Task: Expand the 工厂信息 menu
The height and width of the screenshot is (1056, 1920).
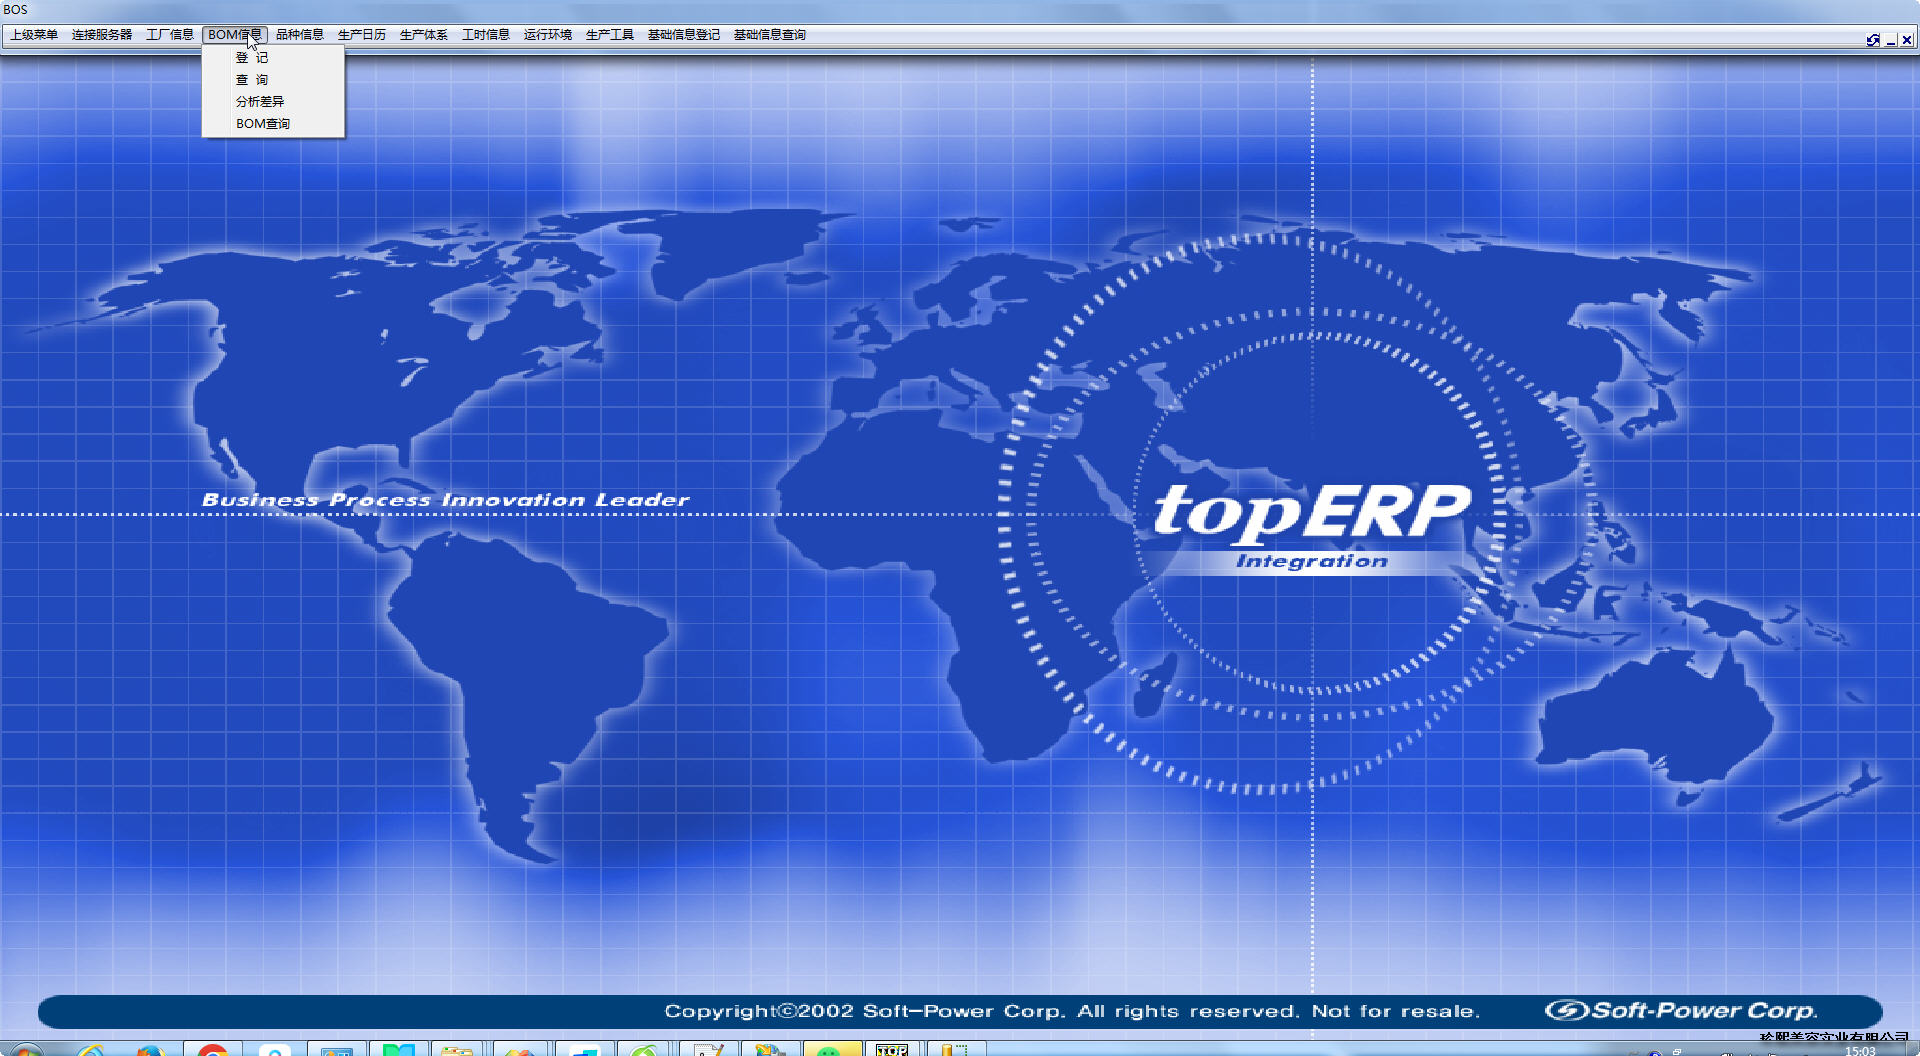Action: 170,35
